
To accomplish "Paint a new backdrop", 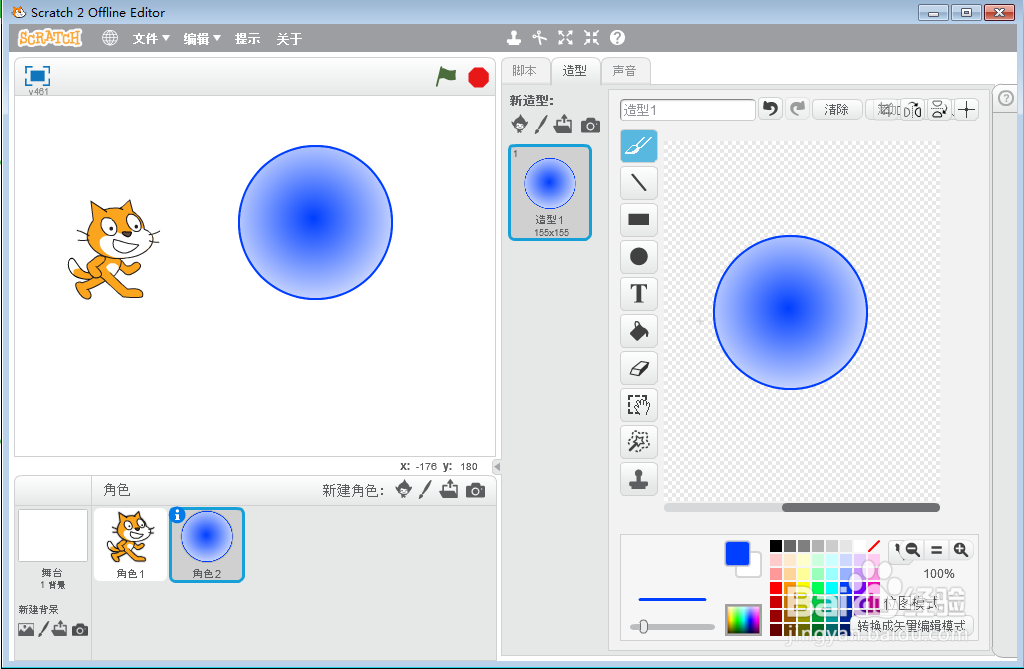I will (43, 629).
